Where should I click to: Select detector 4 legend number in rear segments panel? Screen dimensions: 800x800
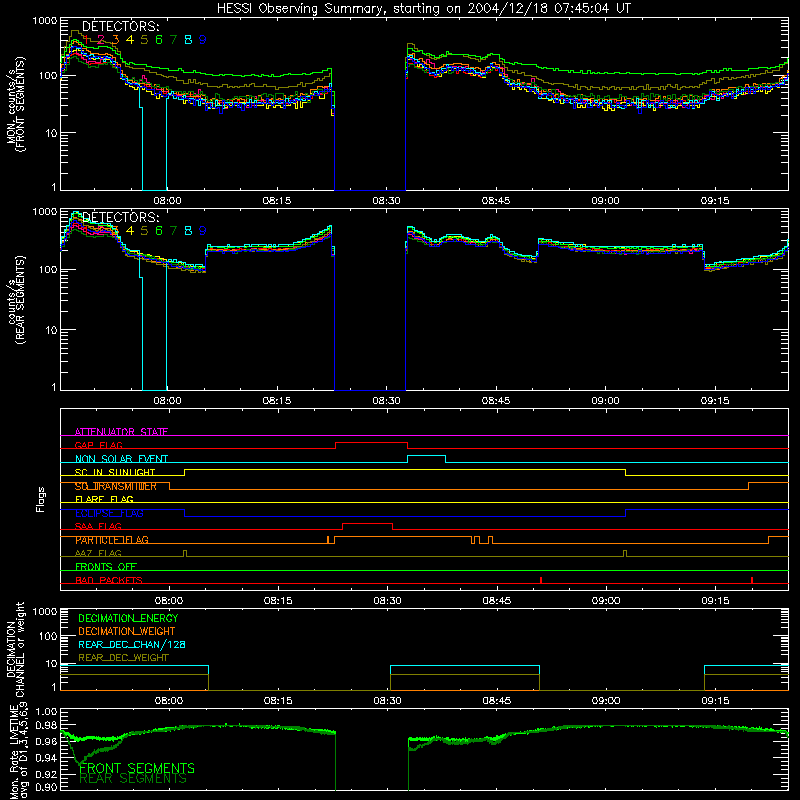[x=130, y=231]
